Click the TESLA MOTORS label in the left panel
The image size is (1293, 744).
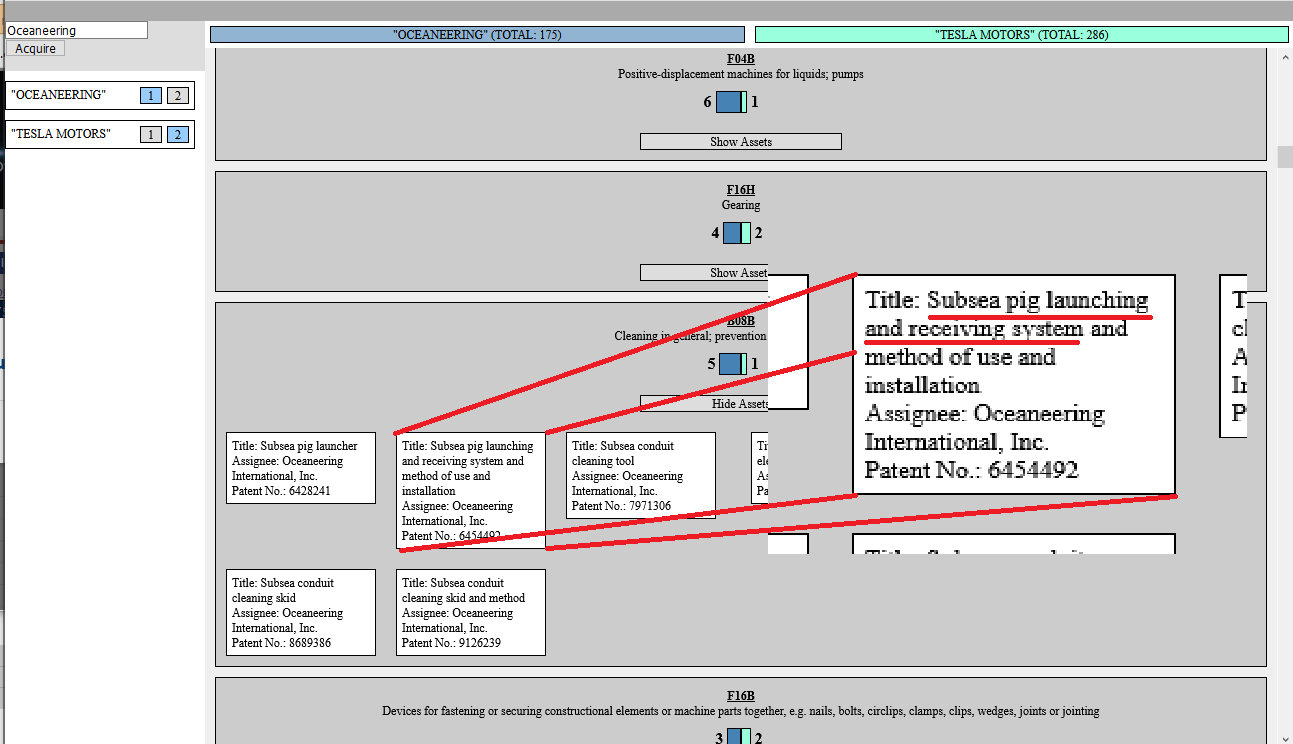(x=61, y=134)
